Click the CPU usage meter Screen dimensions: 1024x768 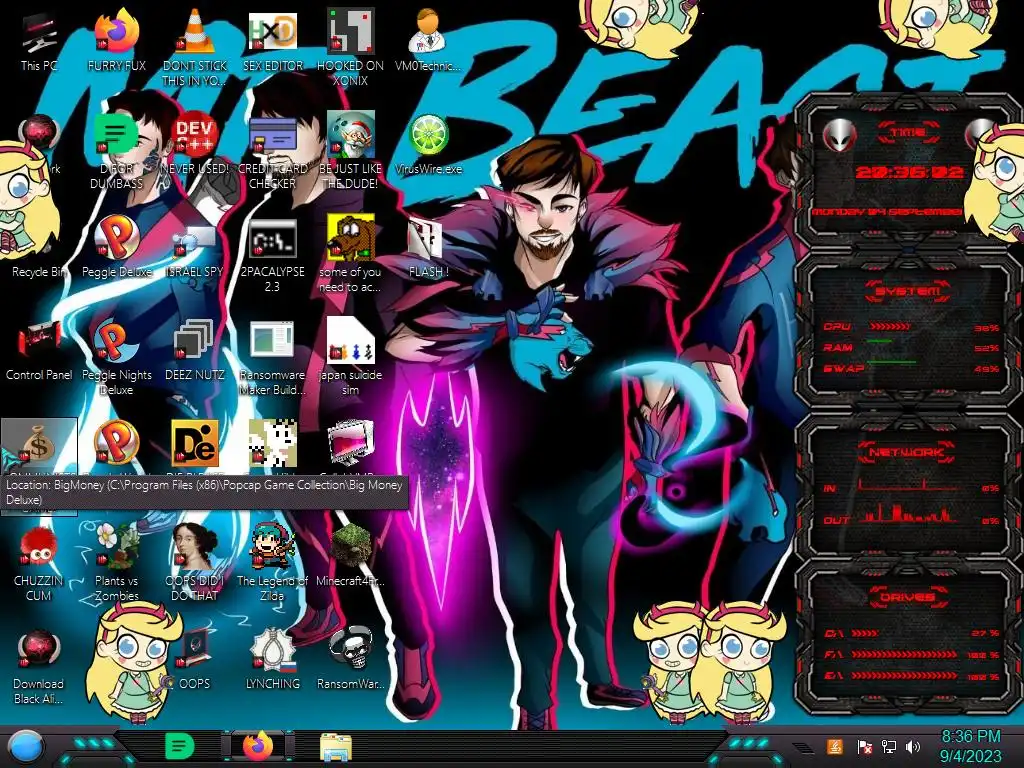[x=912, y=327]
